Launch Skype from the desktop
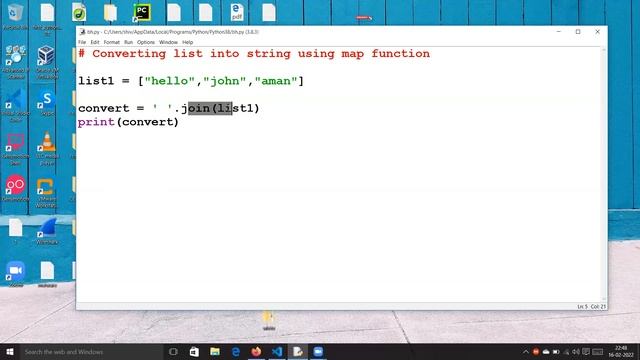 click(47, 99)
